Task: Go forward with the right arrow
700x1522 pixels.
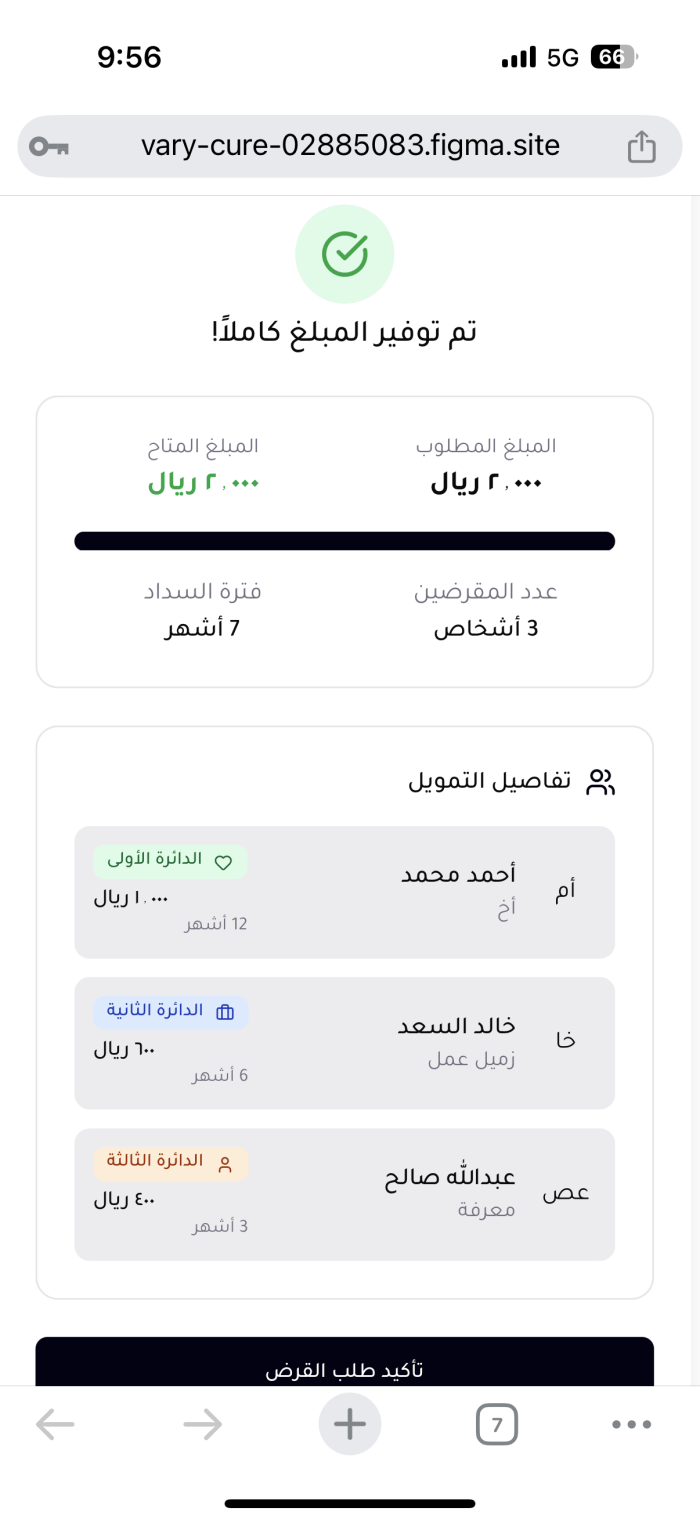Action: (x=203, y=1424)
